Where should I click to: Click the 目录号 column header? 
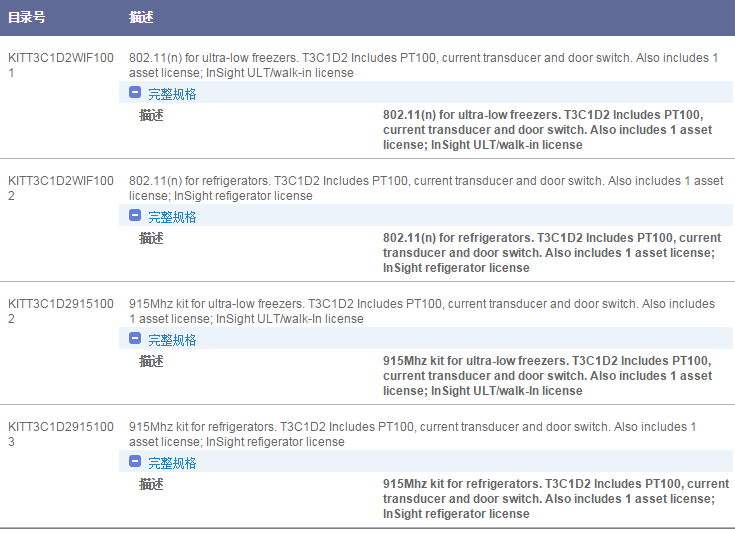(27, 18)
